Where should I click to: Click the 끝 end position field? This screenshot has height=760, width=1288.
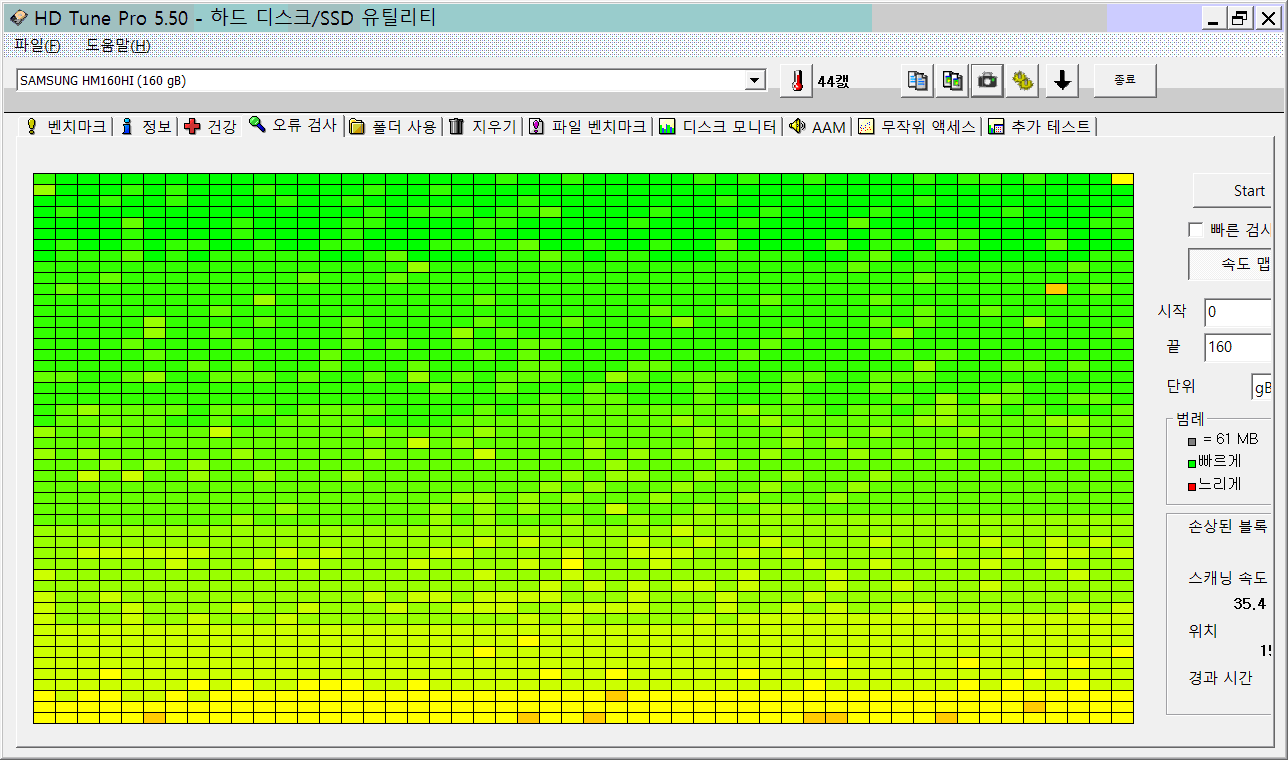(1238, 347)
